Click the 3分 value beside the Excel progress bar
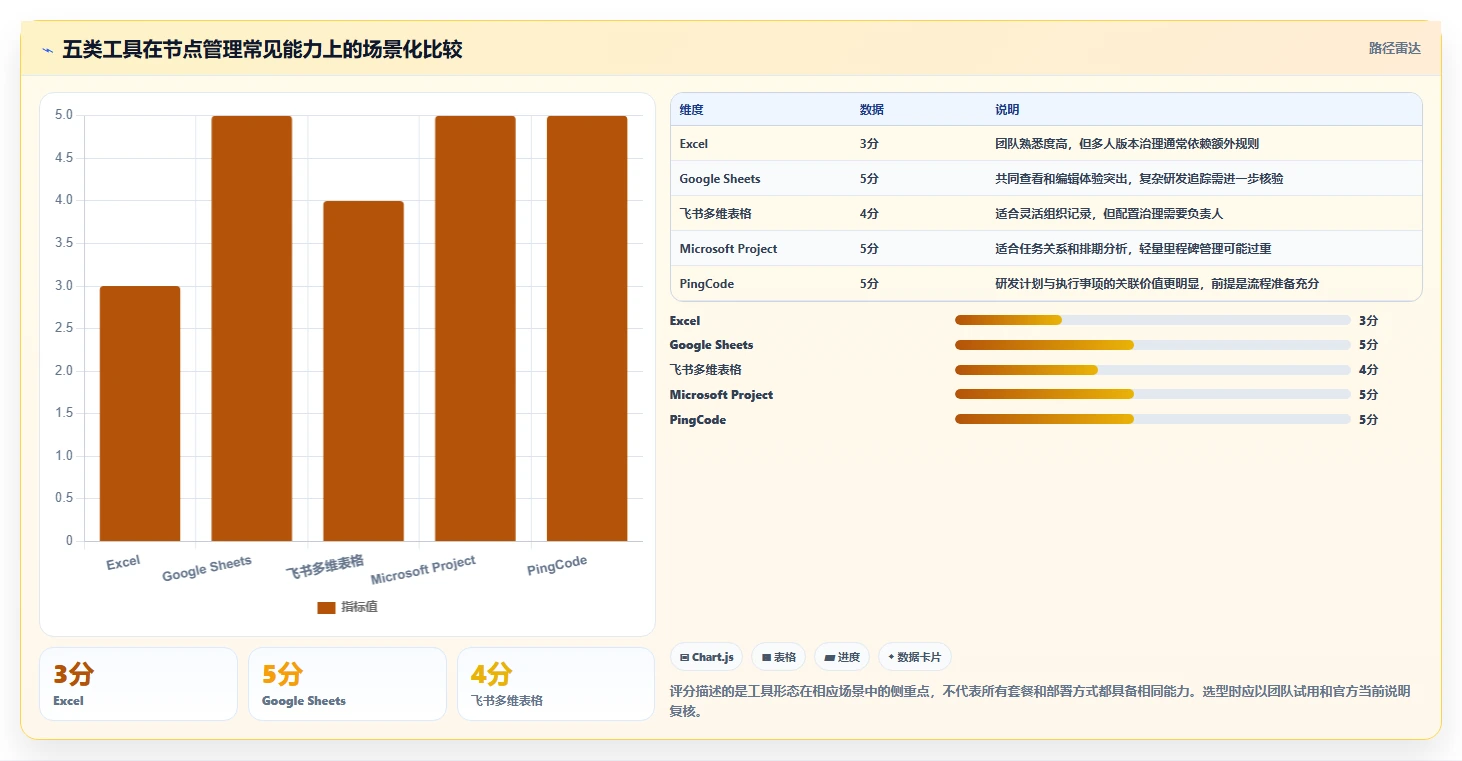This screenshot has width=1462, height=761. (x=1368, y=321)
